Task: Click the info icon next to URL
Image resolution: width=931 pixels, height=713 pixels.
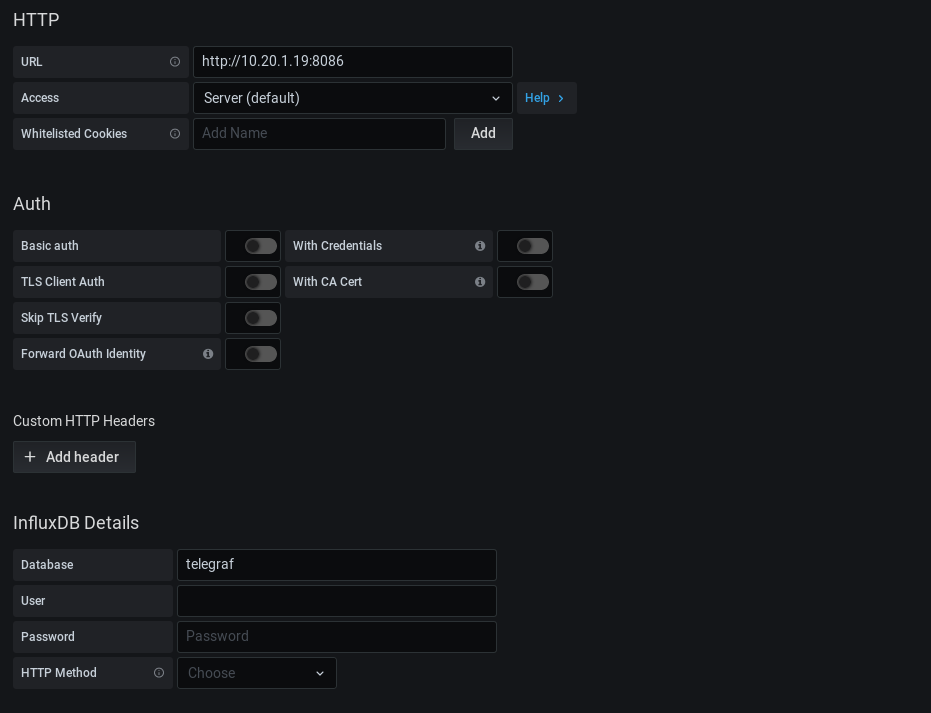Action: pos(175,62)
